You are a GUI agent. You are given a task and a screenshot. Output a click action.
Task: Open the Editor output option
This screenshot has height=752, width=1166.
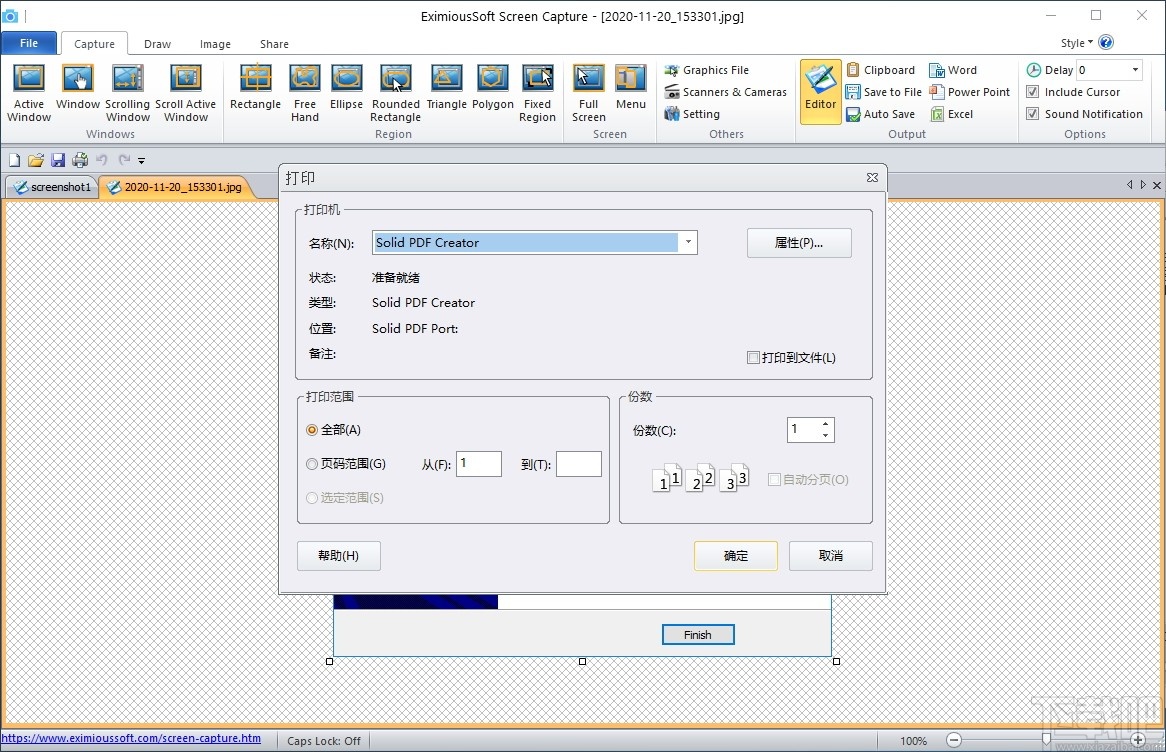[820, 90]
